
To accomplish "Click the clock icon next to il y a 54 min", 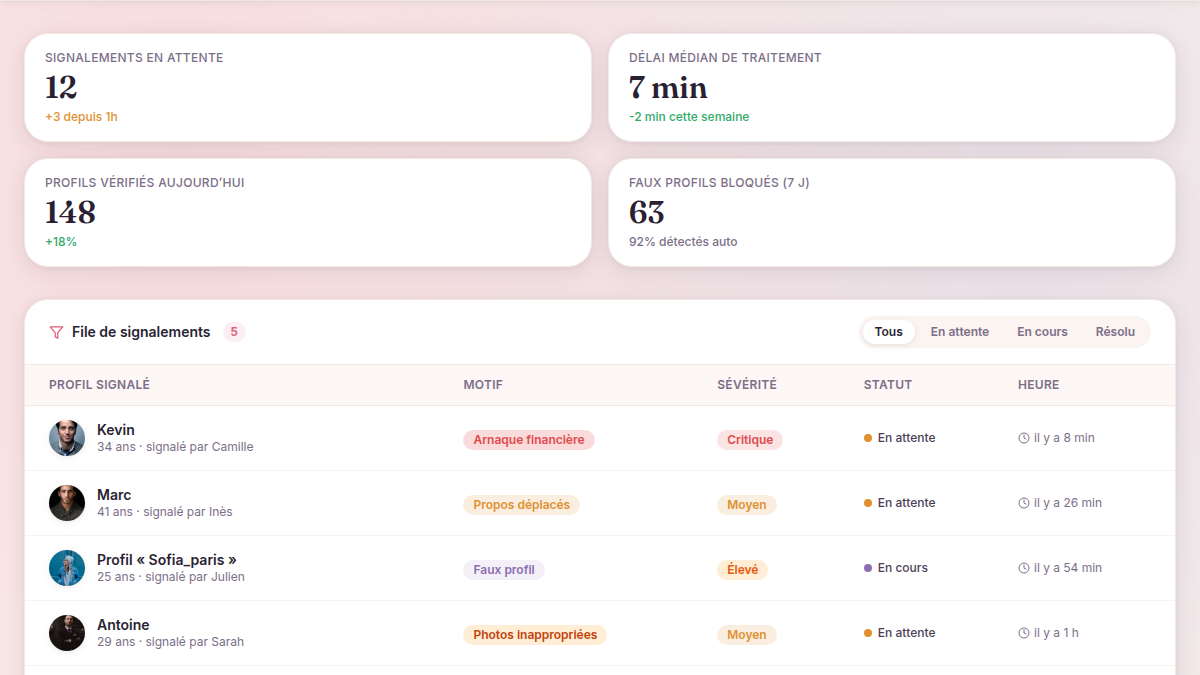I will click(x=1024, y=568).
